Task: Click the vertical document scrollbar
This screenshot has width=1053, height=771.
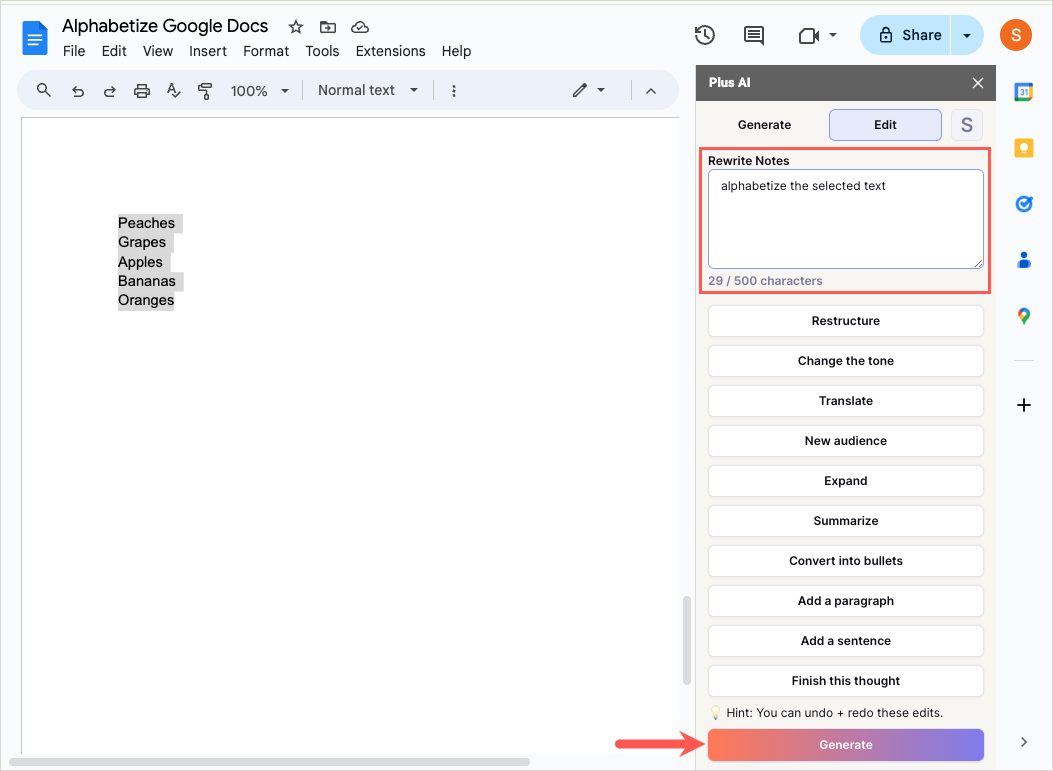Action: (x=686, y=640)
